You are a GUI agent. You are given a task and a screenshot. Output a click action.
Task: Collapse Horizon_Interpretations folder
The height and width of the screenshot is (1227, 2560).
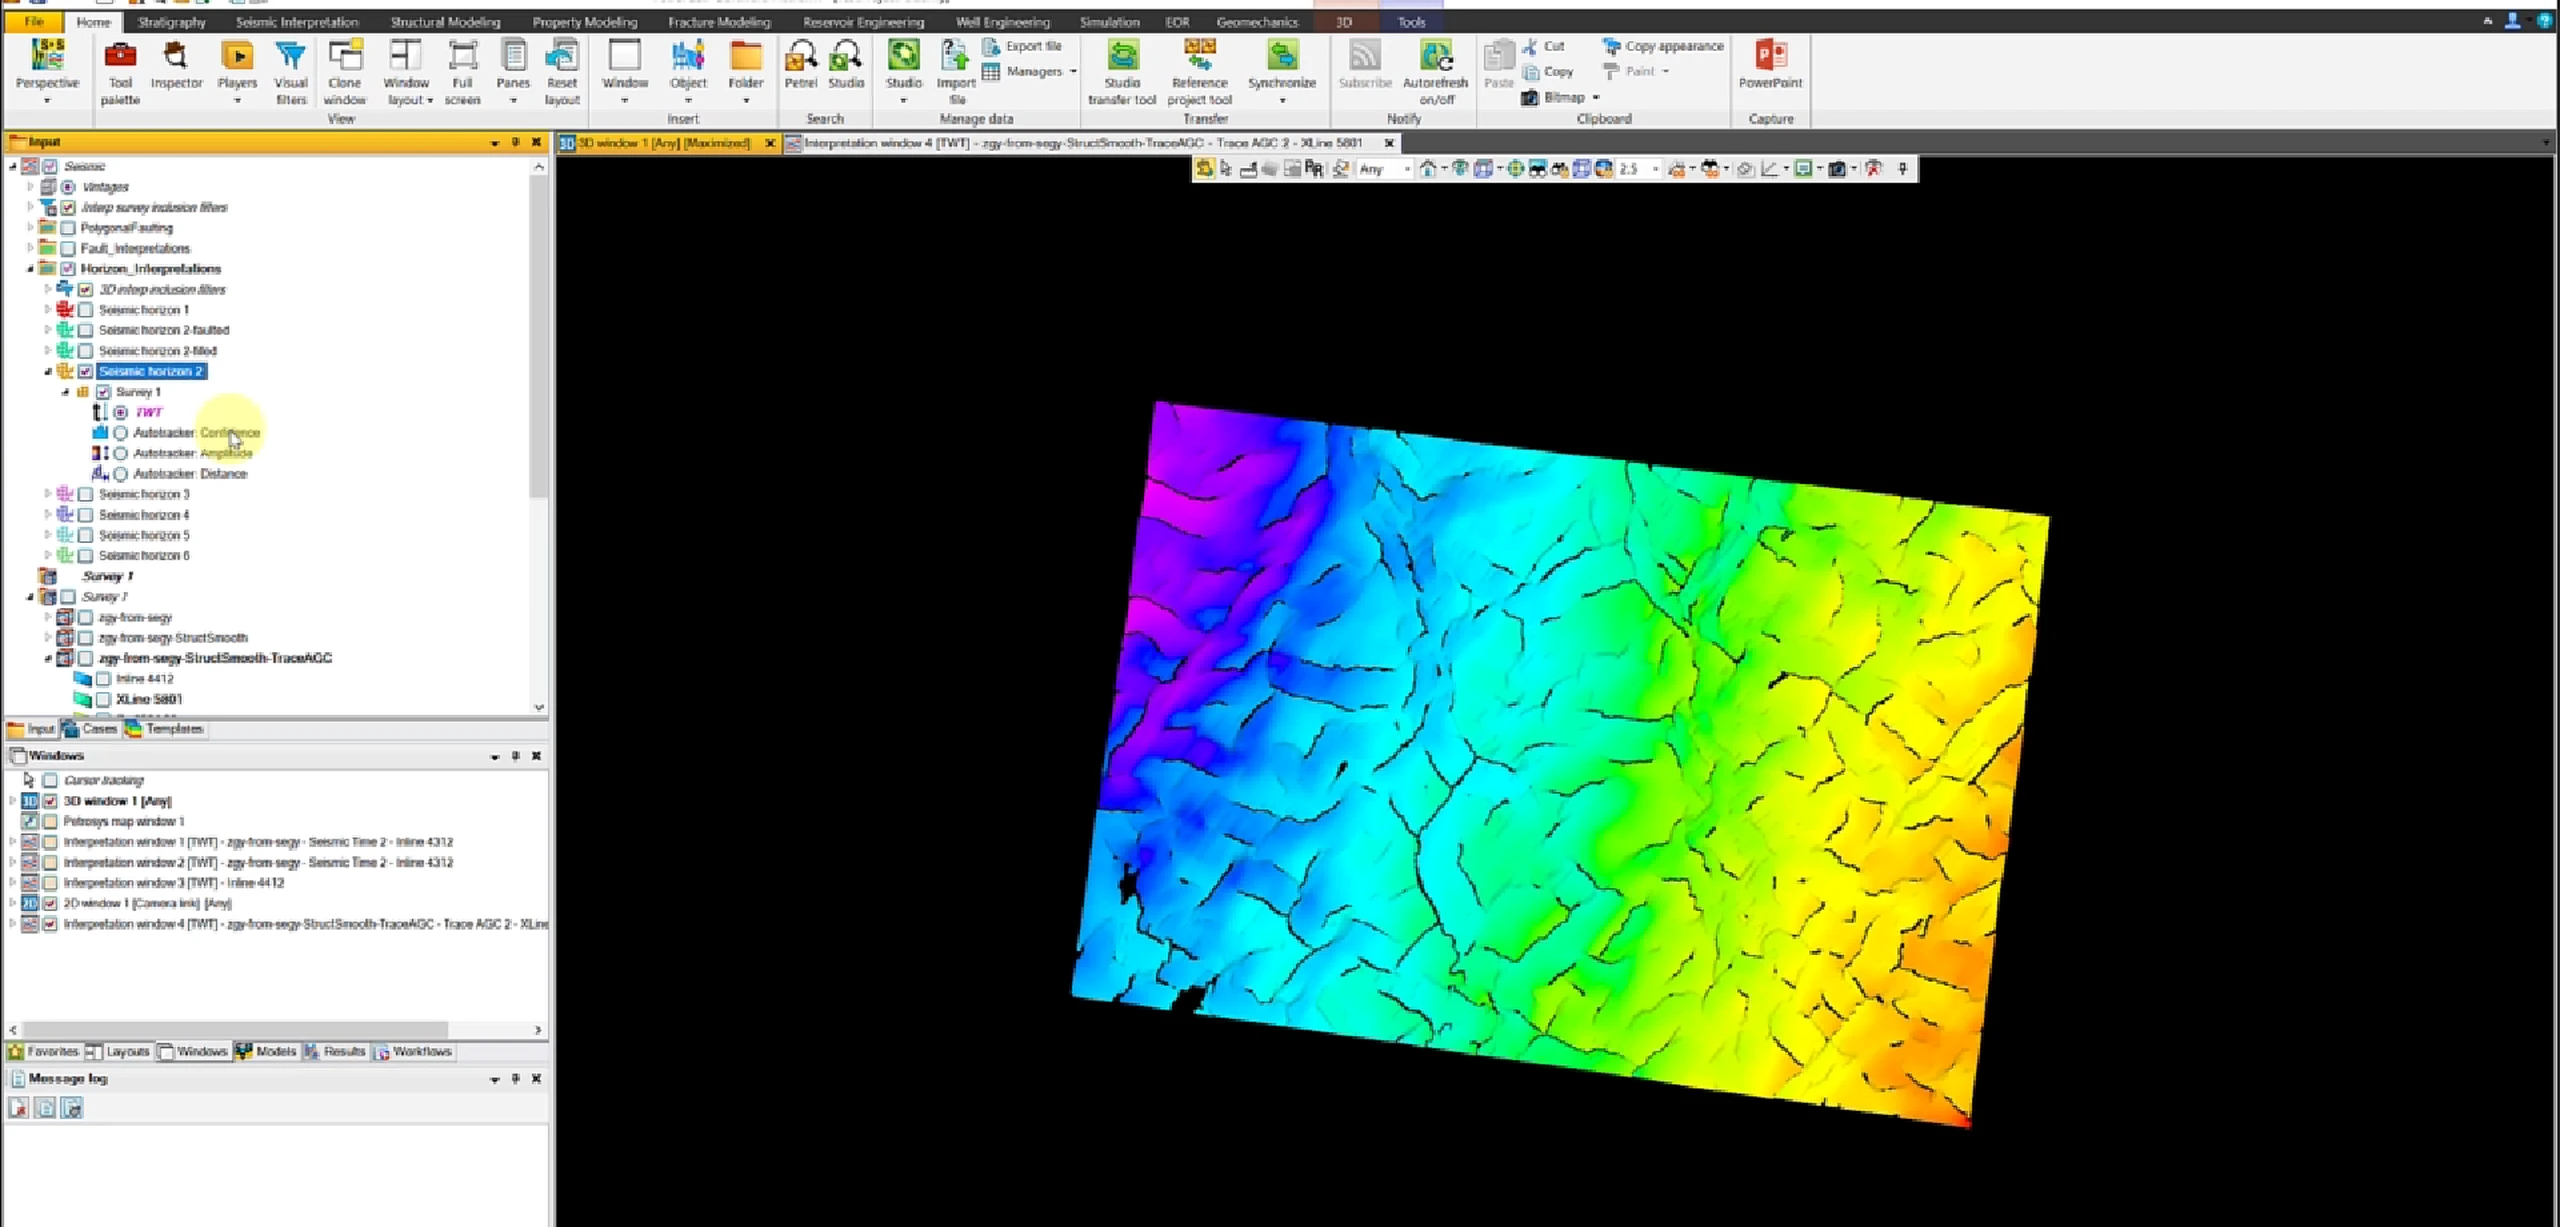29,269
